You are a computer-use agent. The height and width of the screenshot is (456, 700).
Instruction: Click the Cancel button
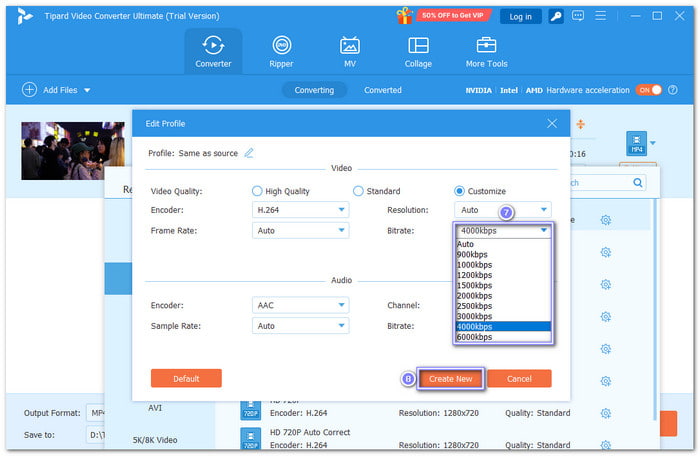(x=519, y=379)
